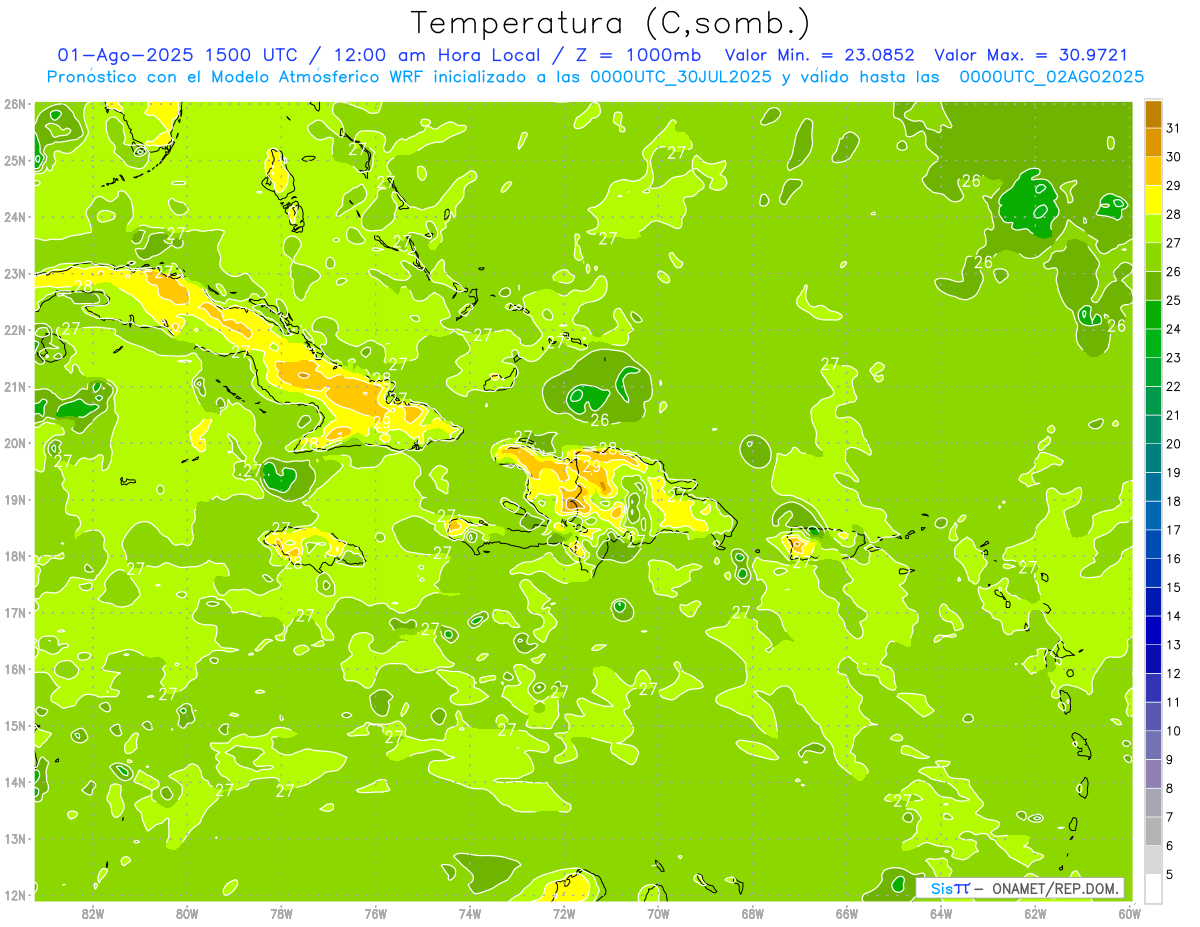Click the '0000UTC_30JUL2025' initialization time
1200x927 pixels.
pos(683,77)
